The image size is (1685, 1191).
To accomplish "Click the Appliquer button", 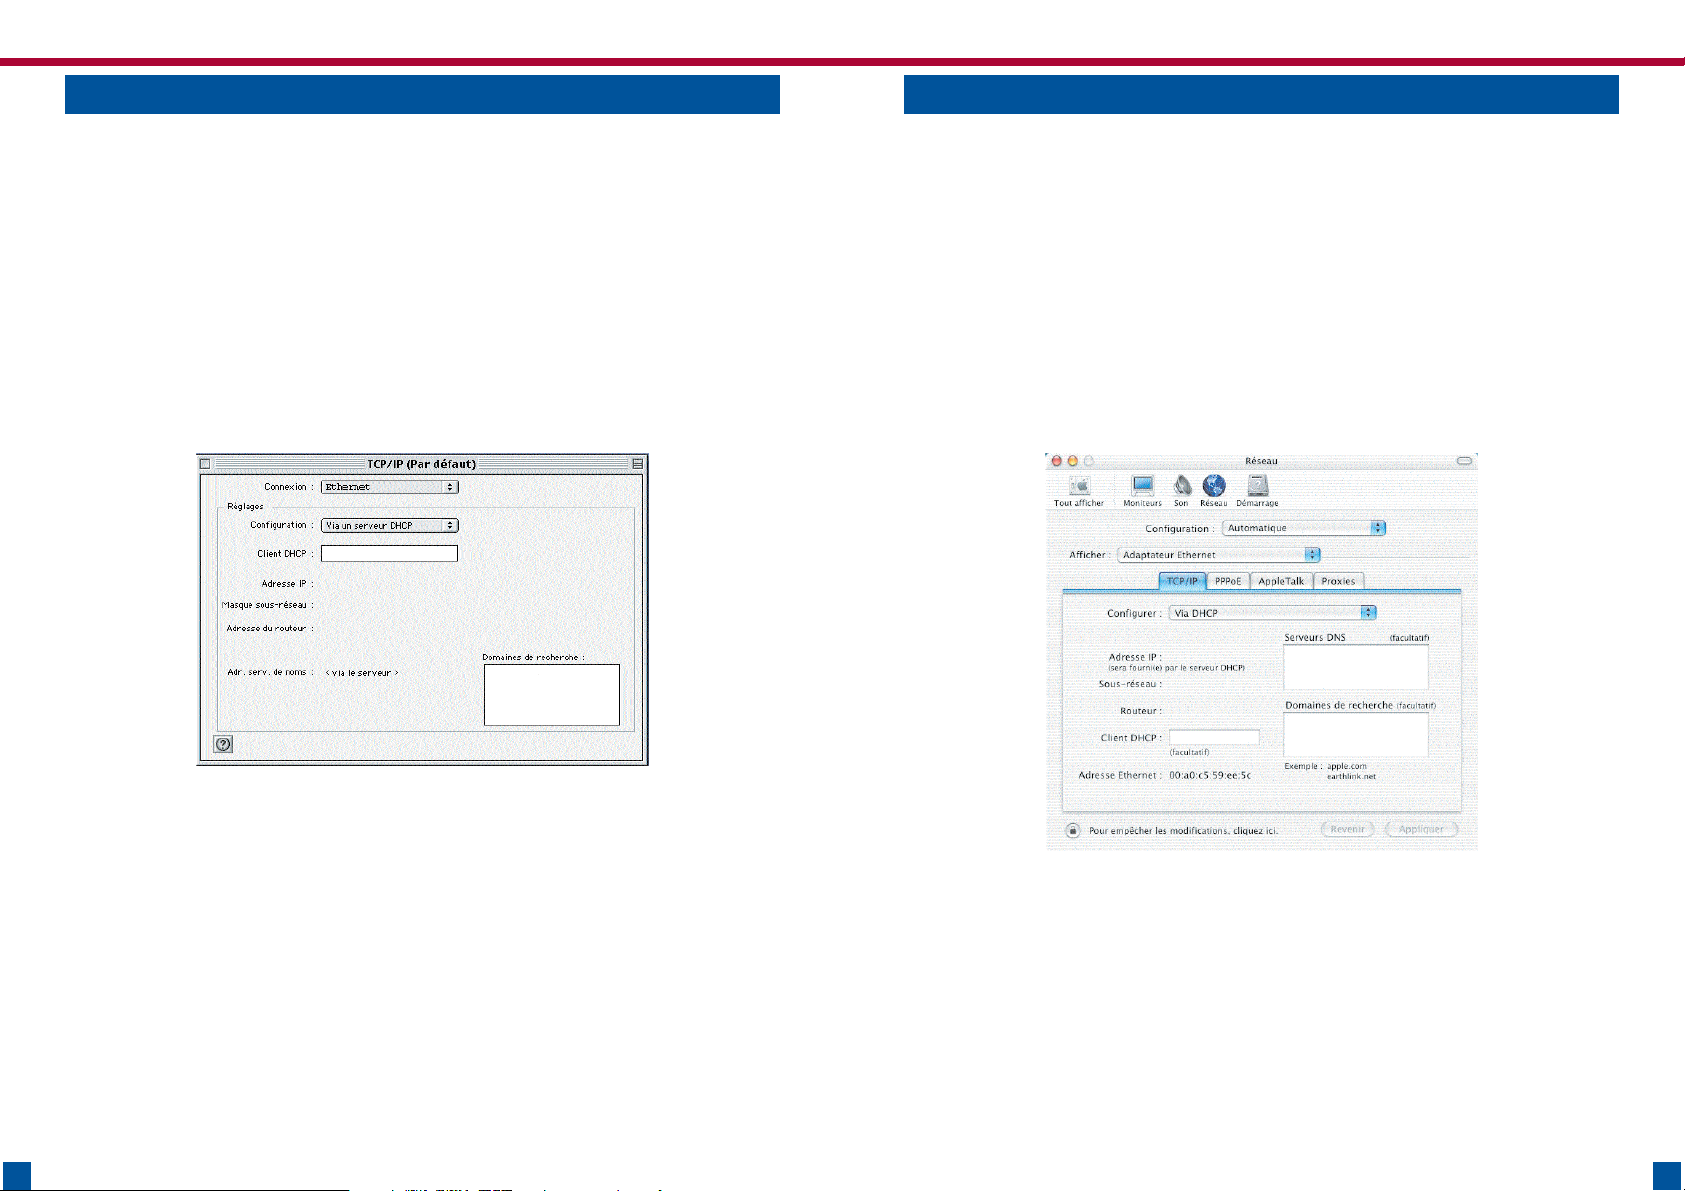I will pos(1421,829).
